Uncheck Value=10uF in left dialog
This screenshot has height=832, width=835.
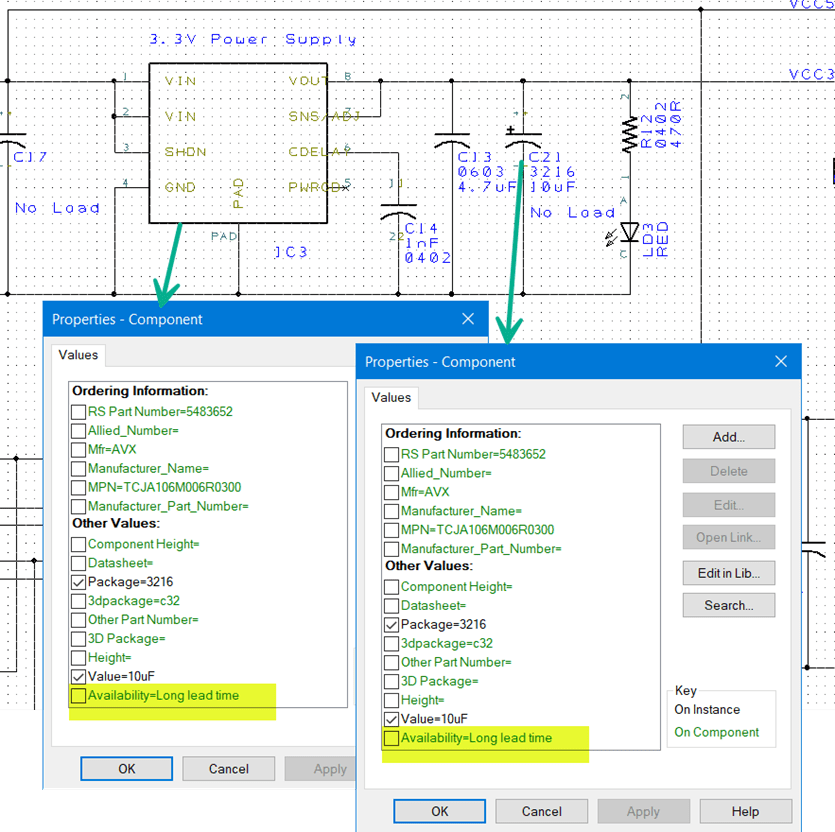coord(78,676)
